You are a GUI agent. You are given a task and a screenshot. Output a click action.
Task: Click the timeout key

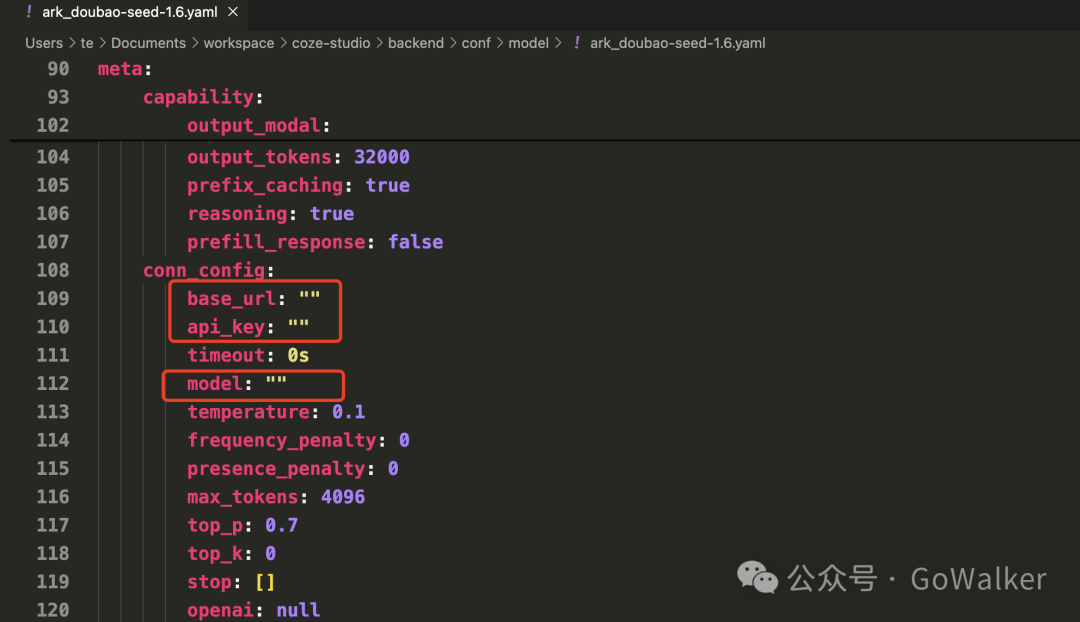coord(226,355)
